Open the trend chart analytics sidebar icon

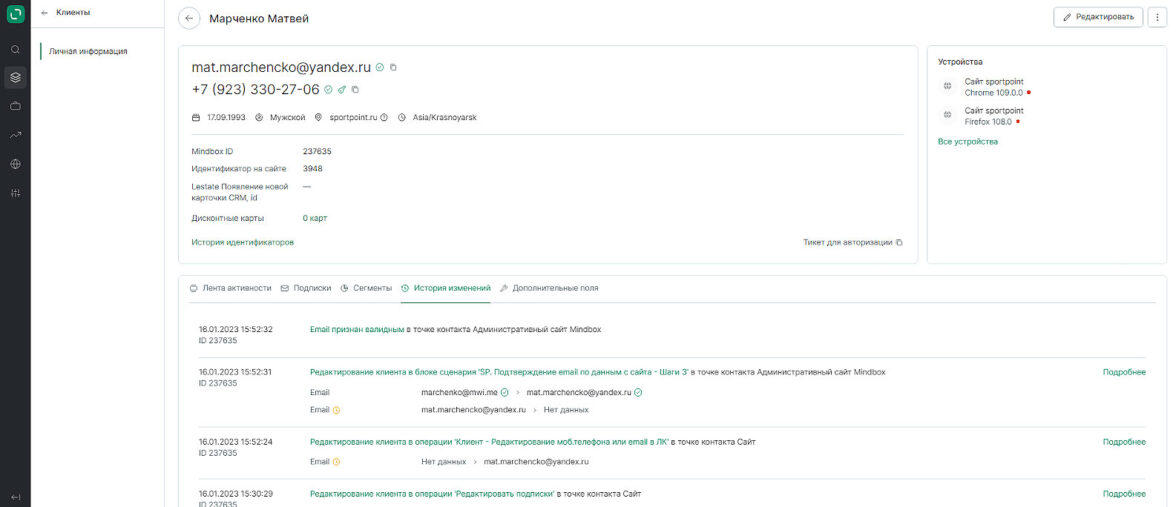point(15,135)
